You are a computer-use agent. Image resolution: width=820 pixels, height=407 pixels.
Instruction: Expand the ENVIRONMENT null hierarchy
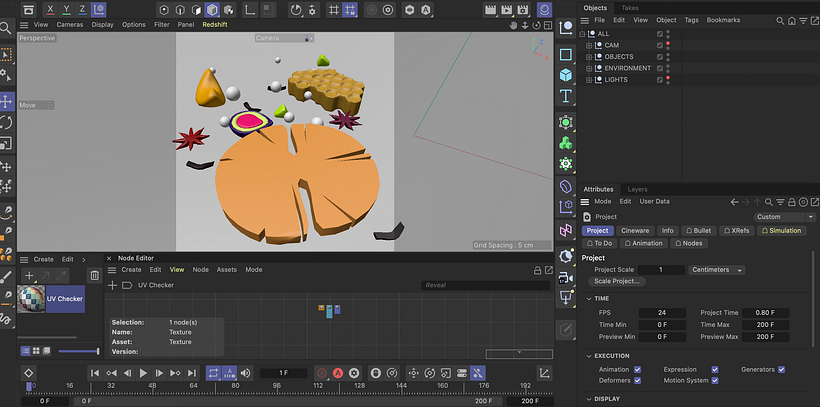click(589, 69)
